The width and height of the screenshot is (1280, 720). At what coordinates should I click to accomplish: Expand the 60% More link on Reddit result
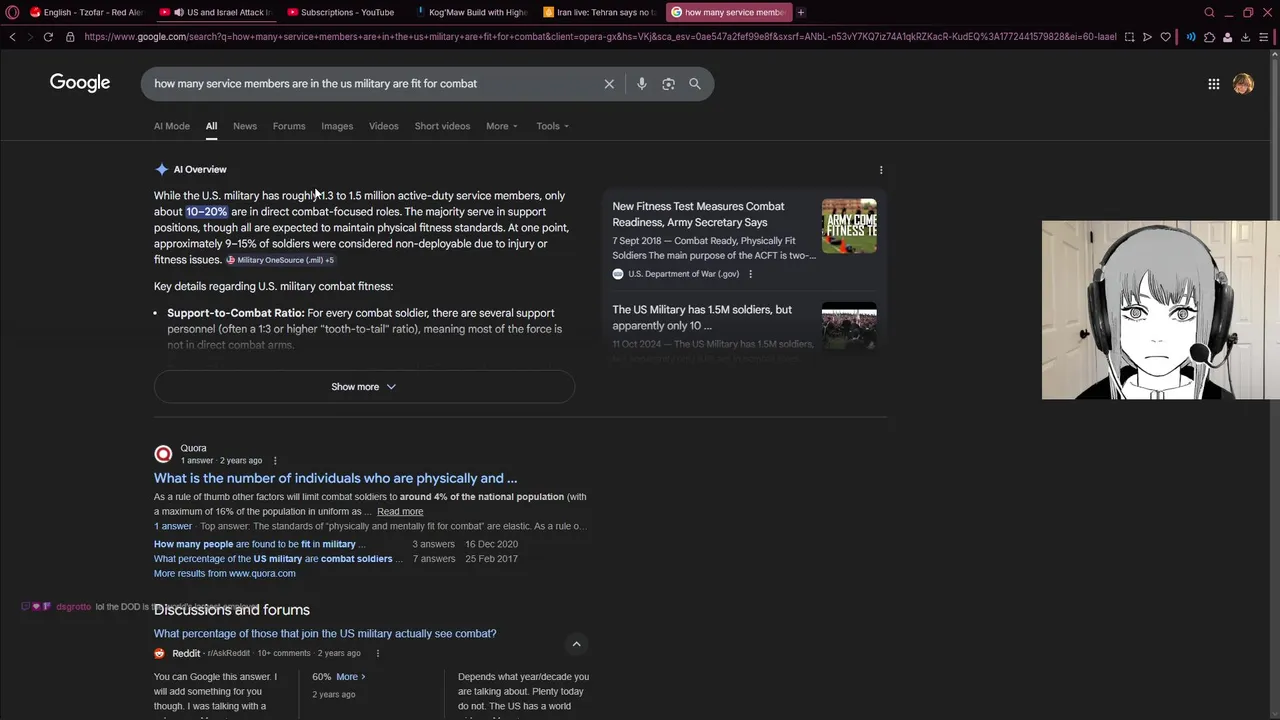[351, 677]
